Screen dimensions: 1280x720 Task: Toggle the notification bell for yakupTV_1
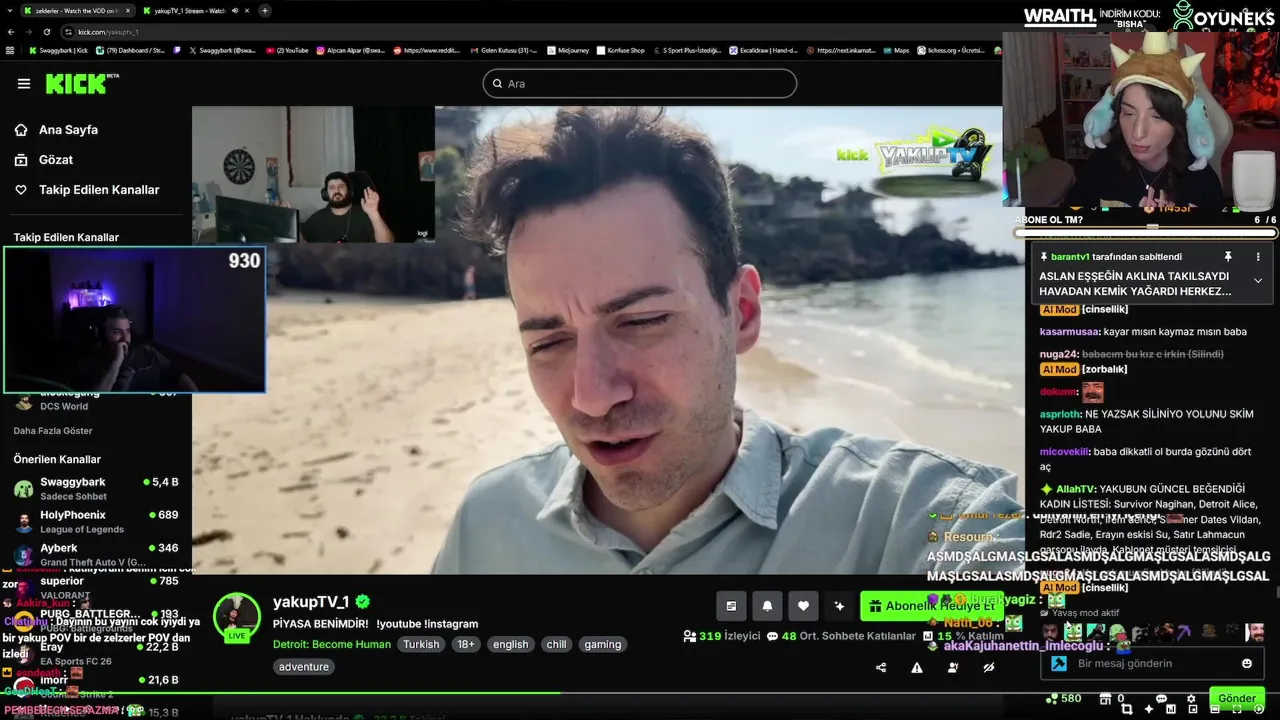pyautogui.click(x=767, y=606)
